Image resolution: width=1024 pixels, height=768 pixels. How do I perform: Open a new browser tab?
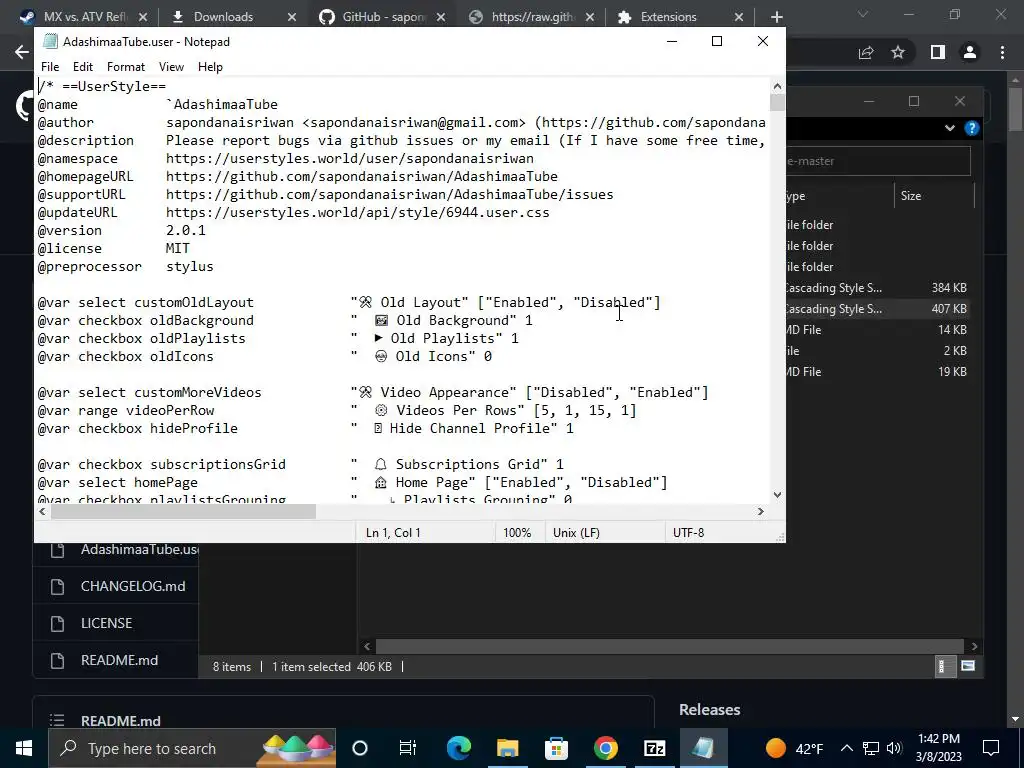[776, 17]
